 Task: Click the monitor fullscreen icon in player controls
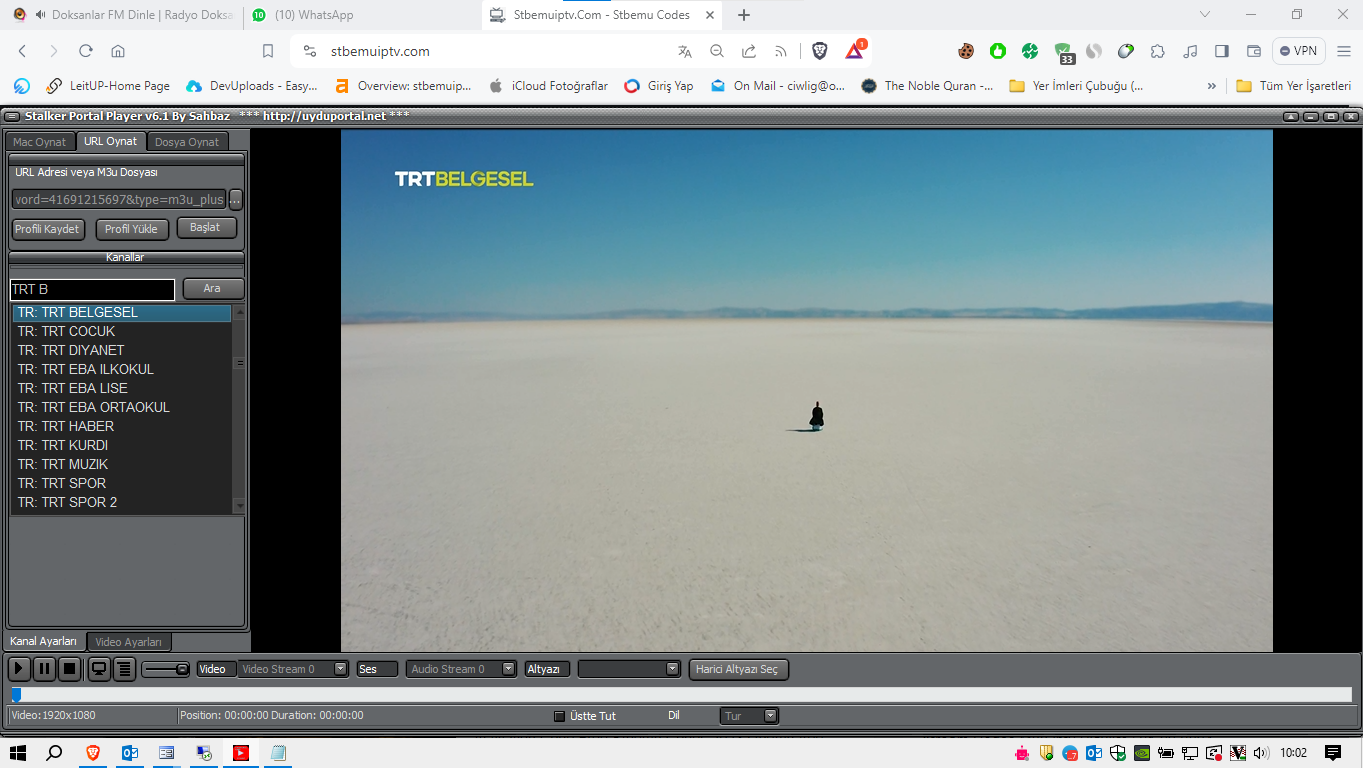pyautogui.click(x=99, y=669)
